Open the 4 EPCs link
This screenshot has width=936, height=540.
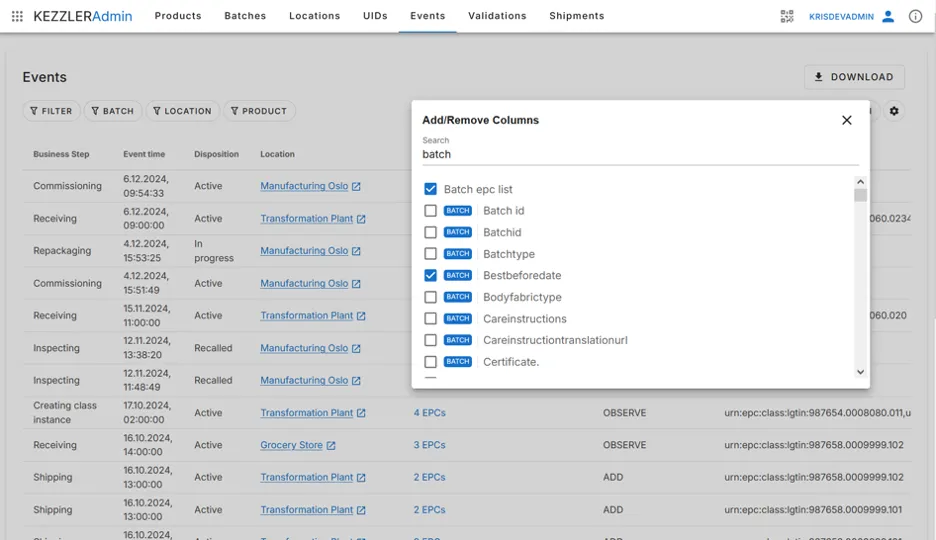(429, 413)
